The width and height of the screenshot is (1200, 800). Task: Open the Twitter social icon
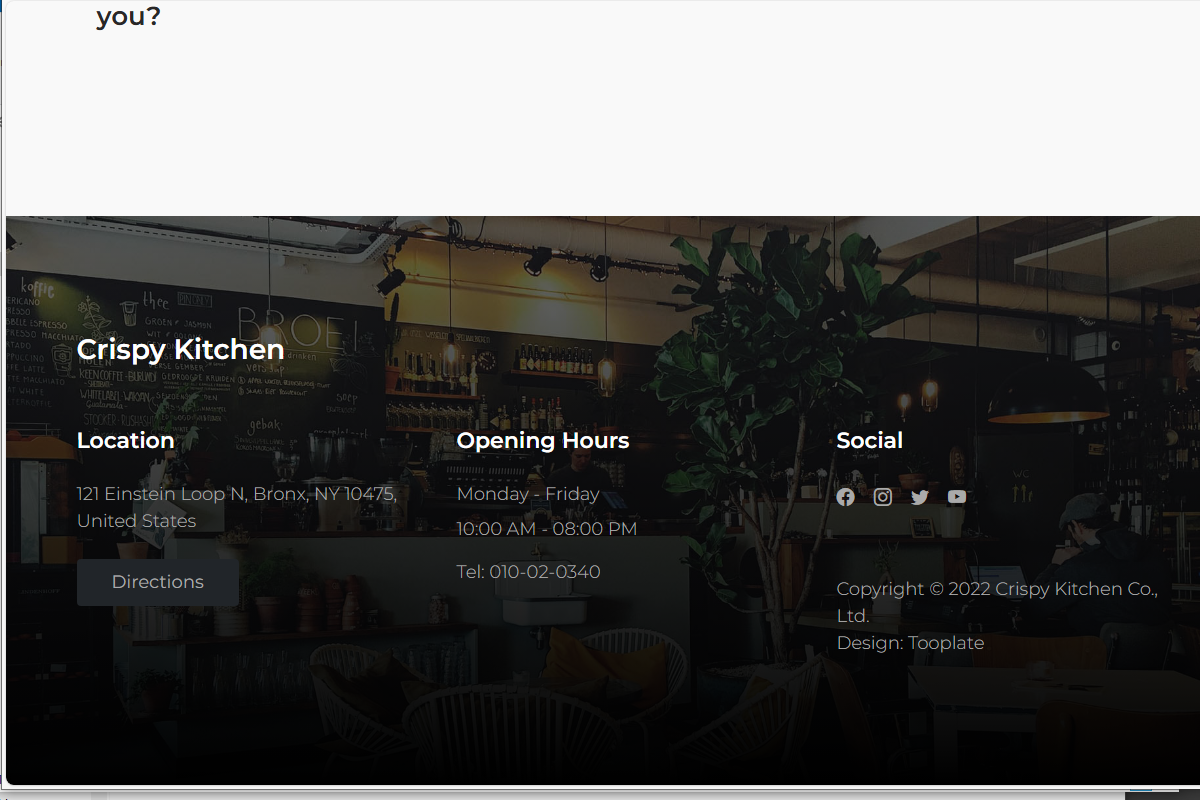coord(920,497)
